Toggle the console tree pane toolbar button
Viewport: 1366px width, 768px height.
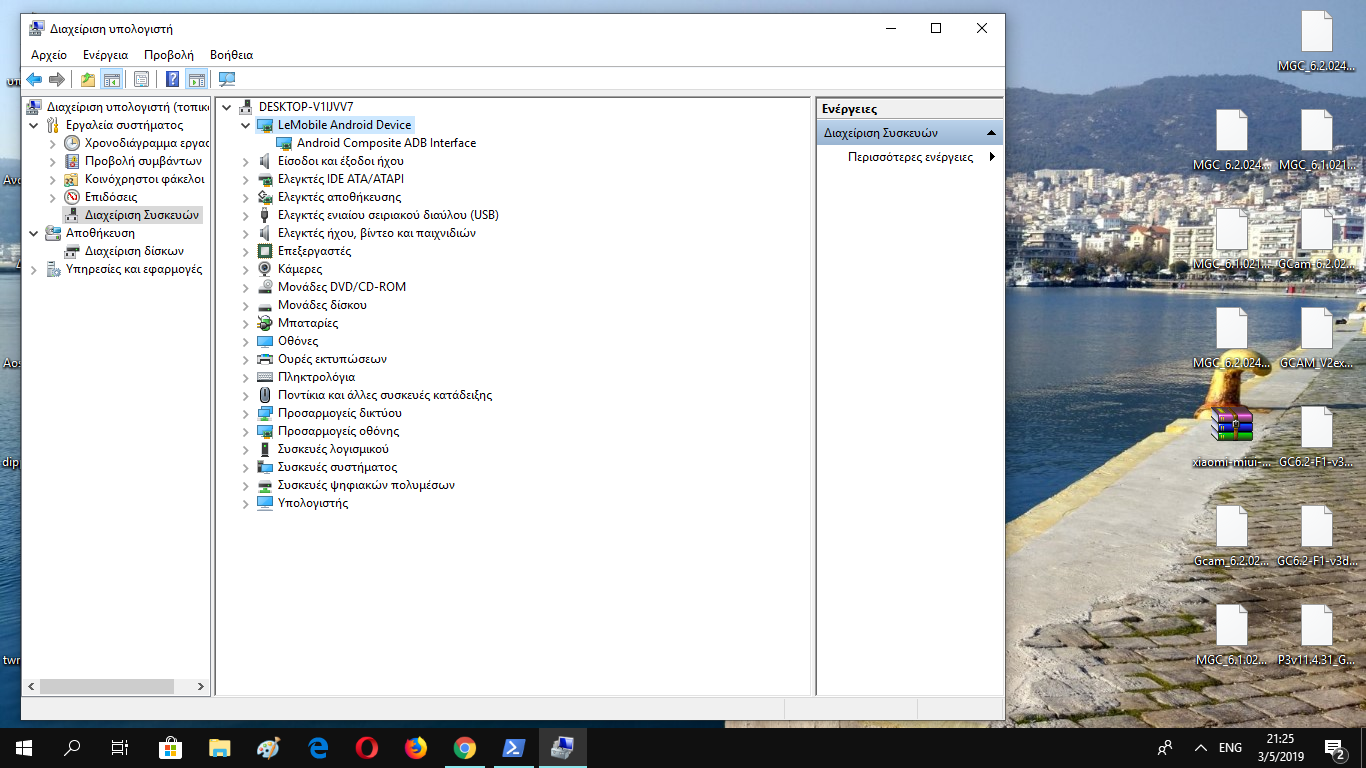(112, 80)
